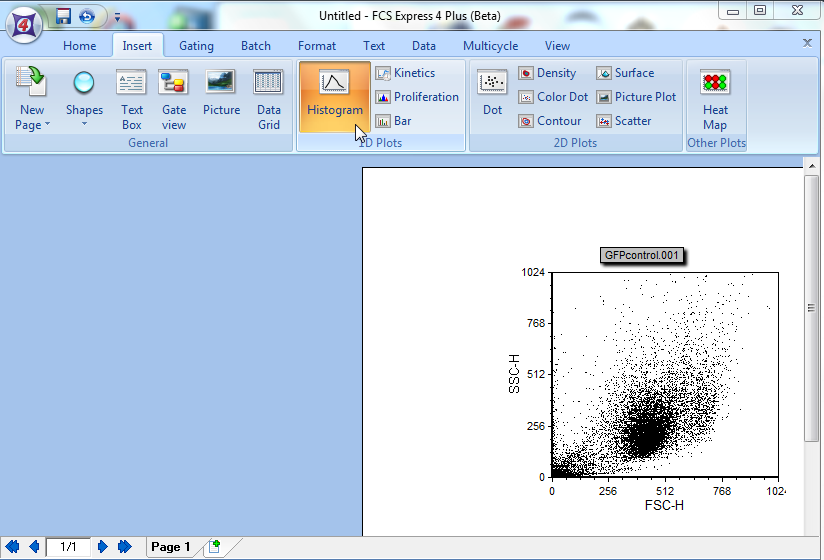Open the quick access toolbar customize arrow

(x=117, y=17)
